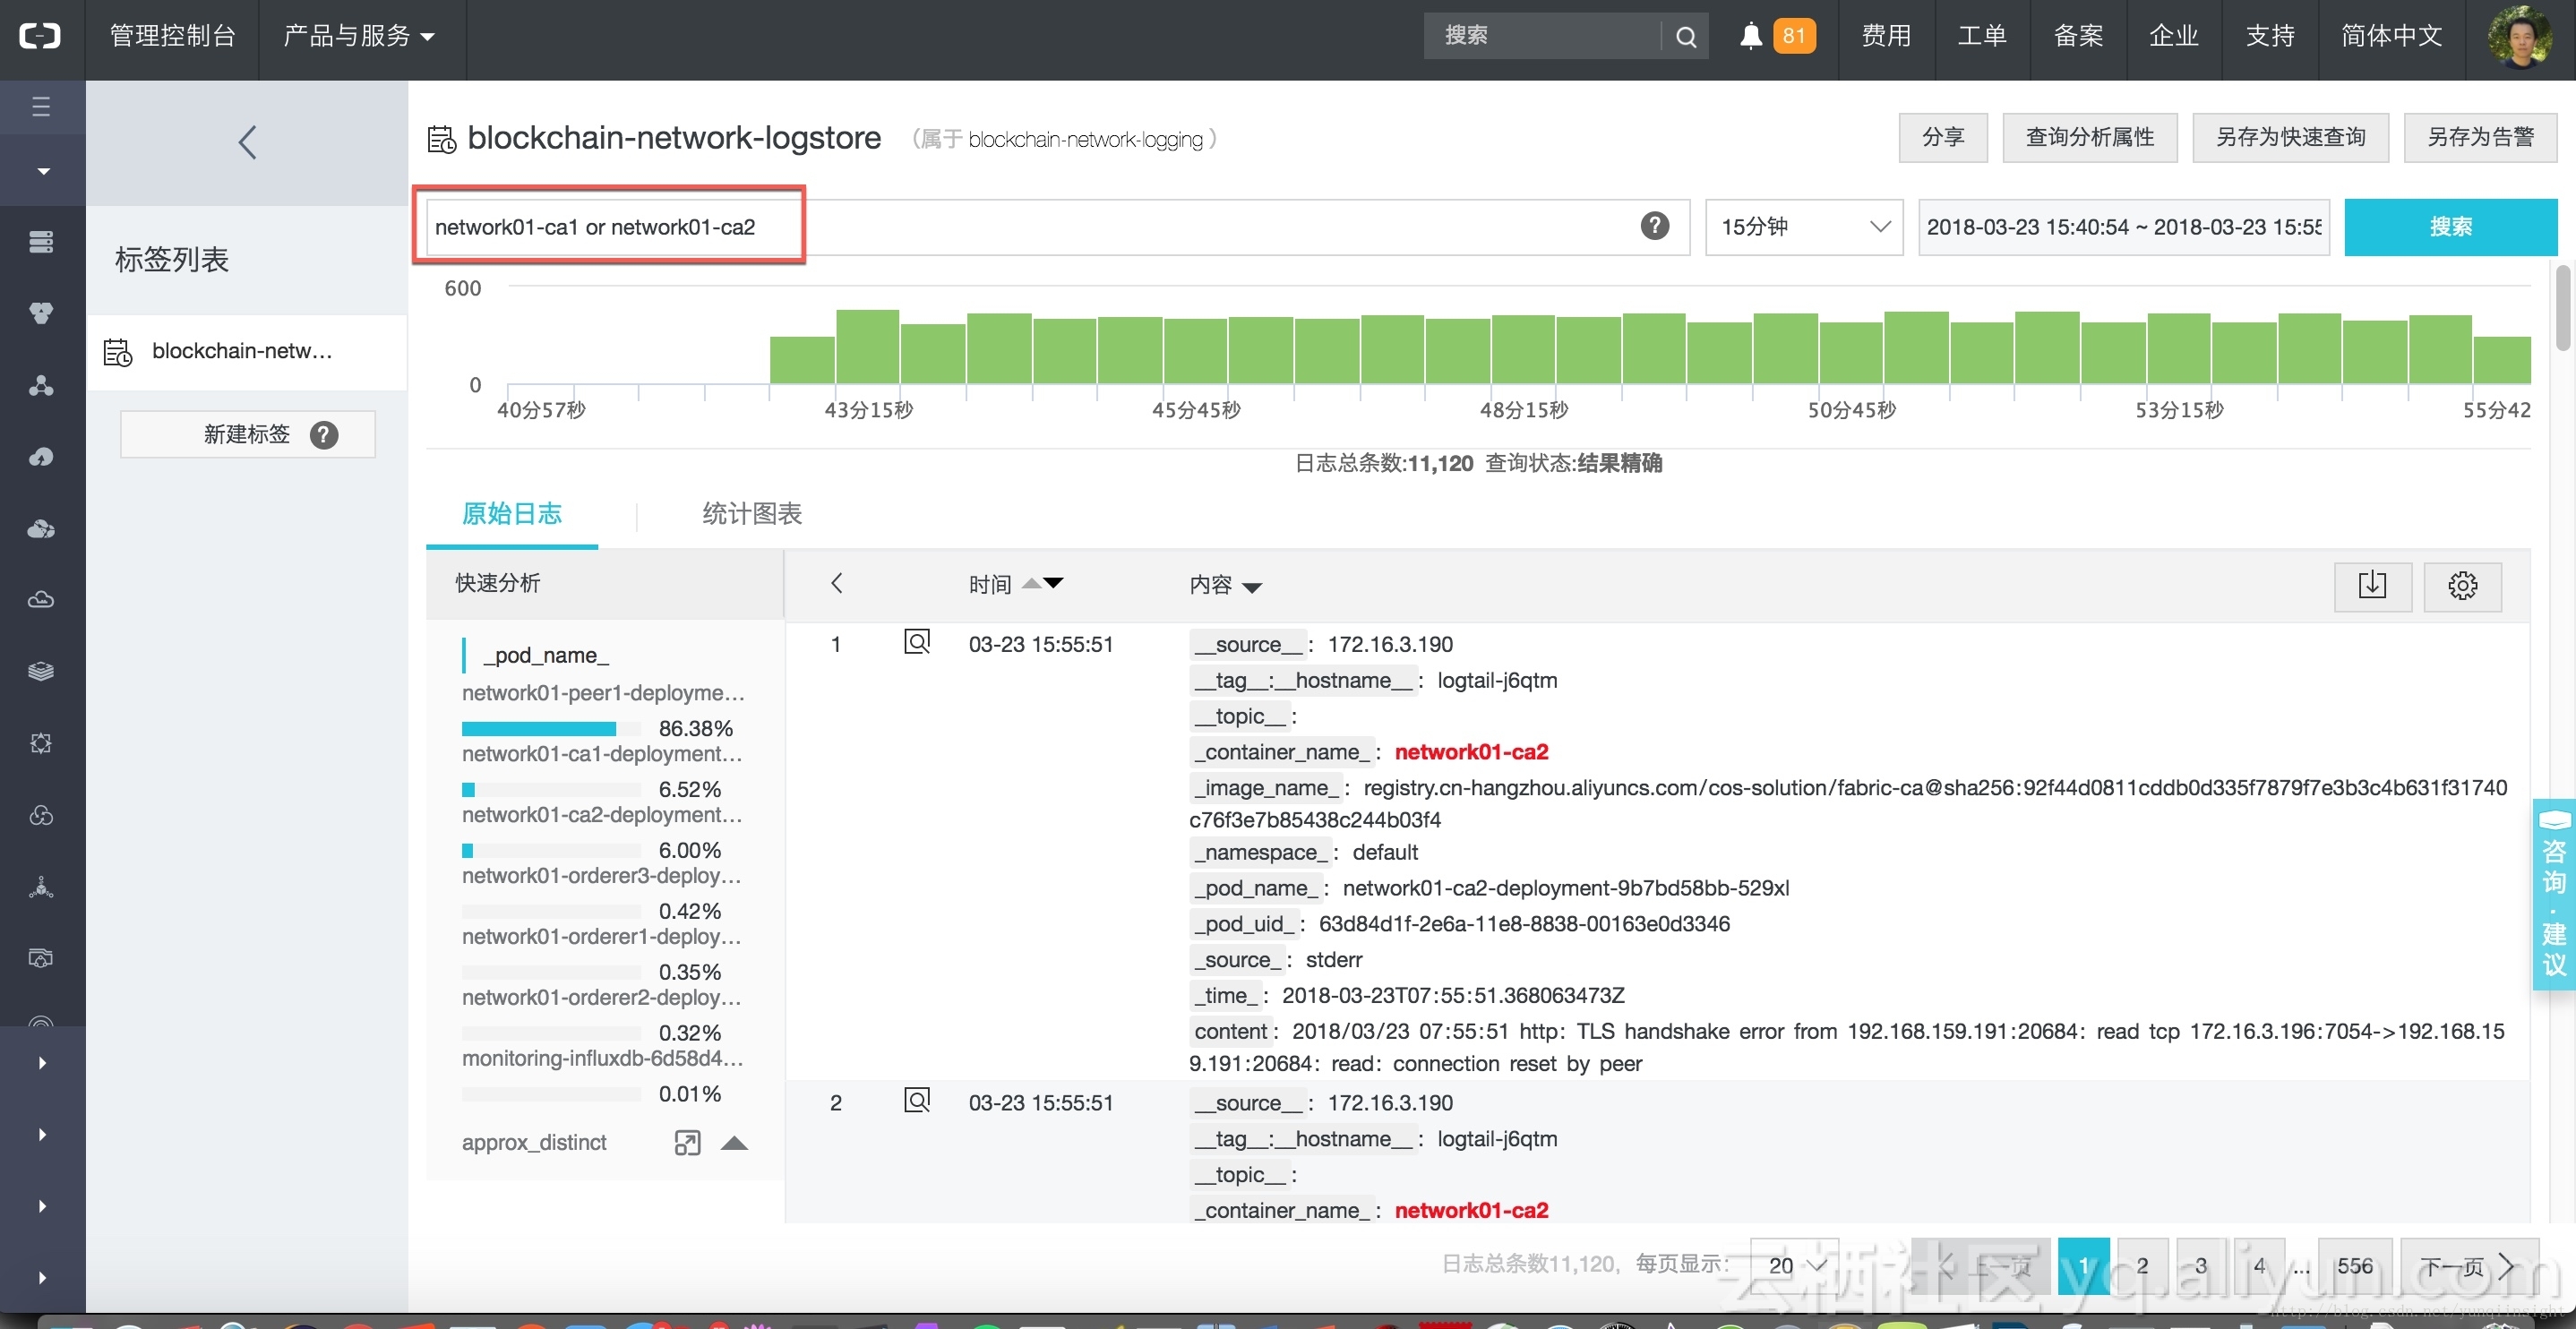Click the bookmark/tag icon next to blockchain-netw...
Screen dimensions: 2576x1329
(117, 349)
